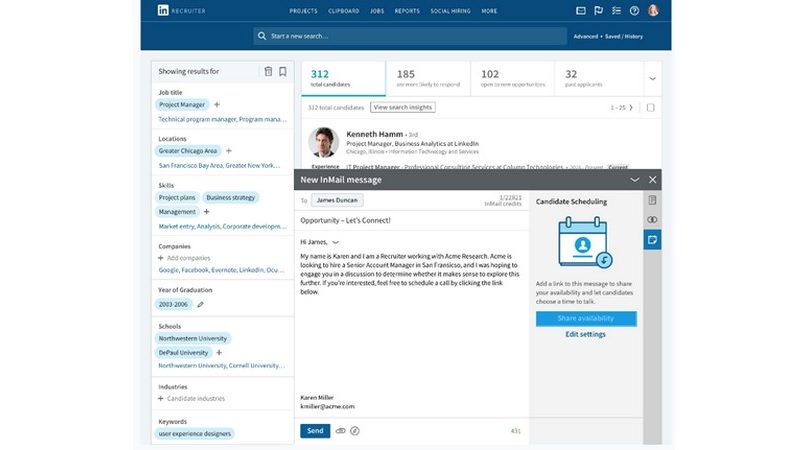The height and width of the screenshot is (450, 800).
Task: Click suggested job titles Technical program manager
Action: (197, 119)
